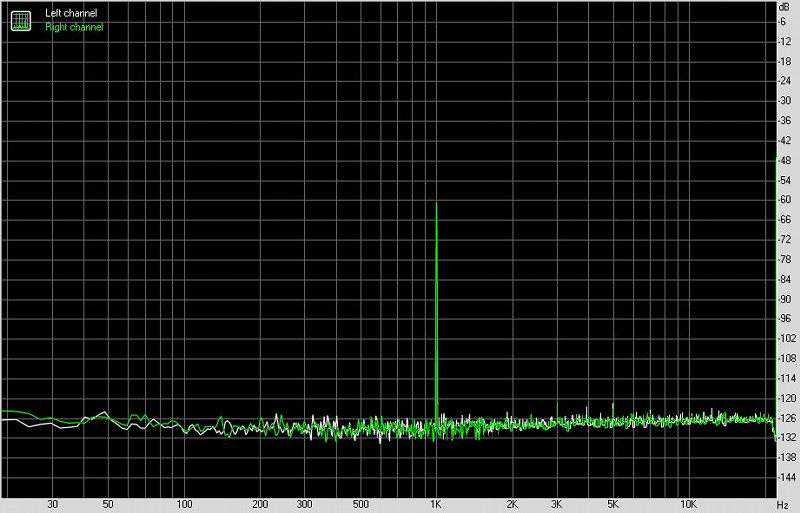Screen dimensions: 800x513
Task: Click the -60 dB amplitude axis label
Action: click(786, 200)
